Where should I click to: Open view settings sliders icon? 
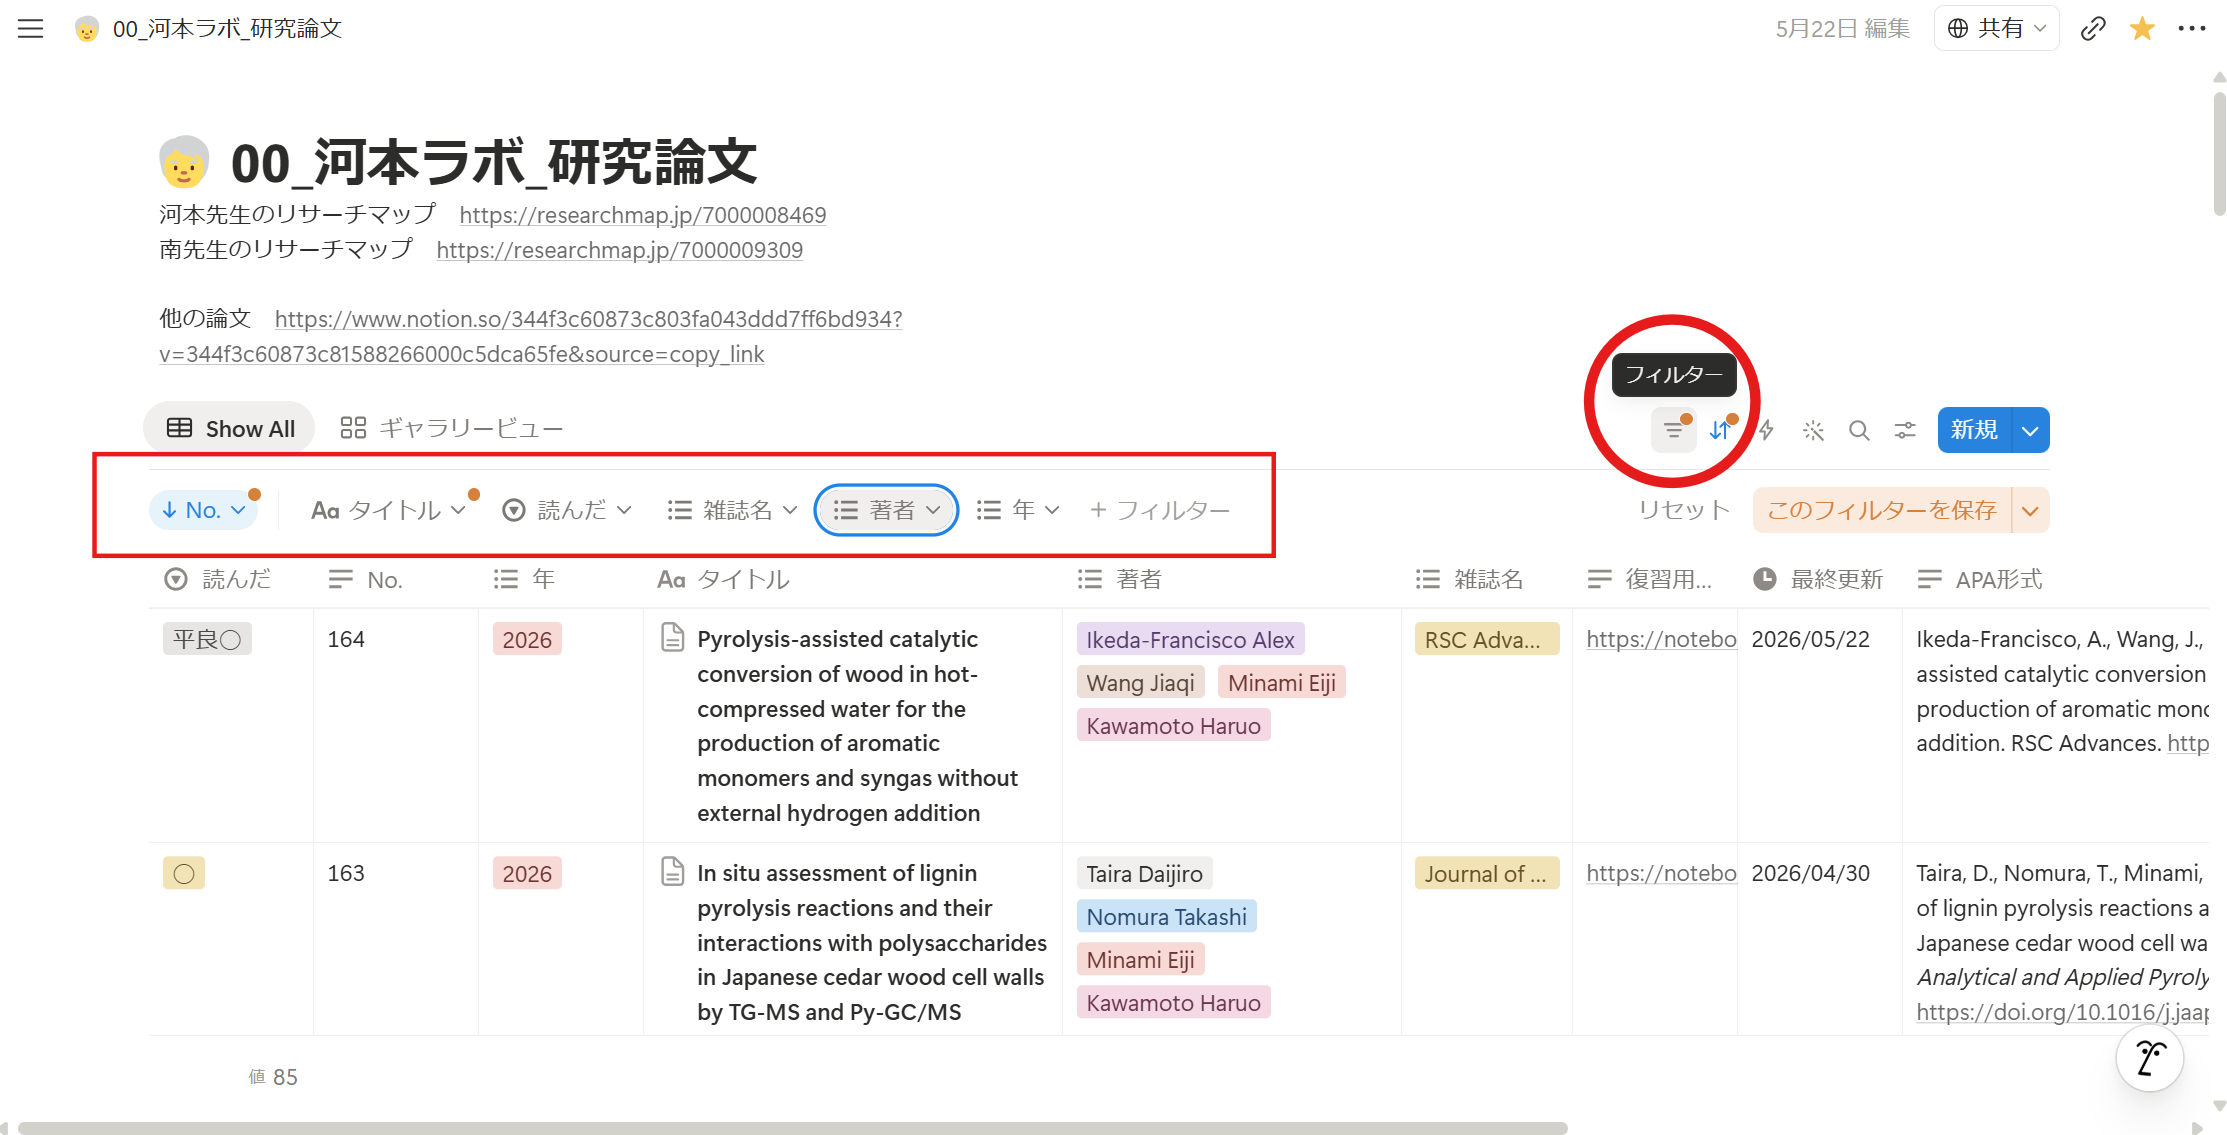tap(1905, 431)
